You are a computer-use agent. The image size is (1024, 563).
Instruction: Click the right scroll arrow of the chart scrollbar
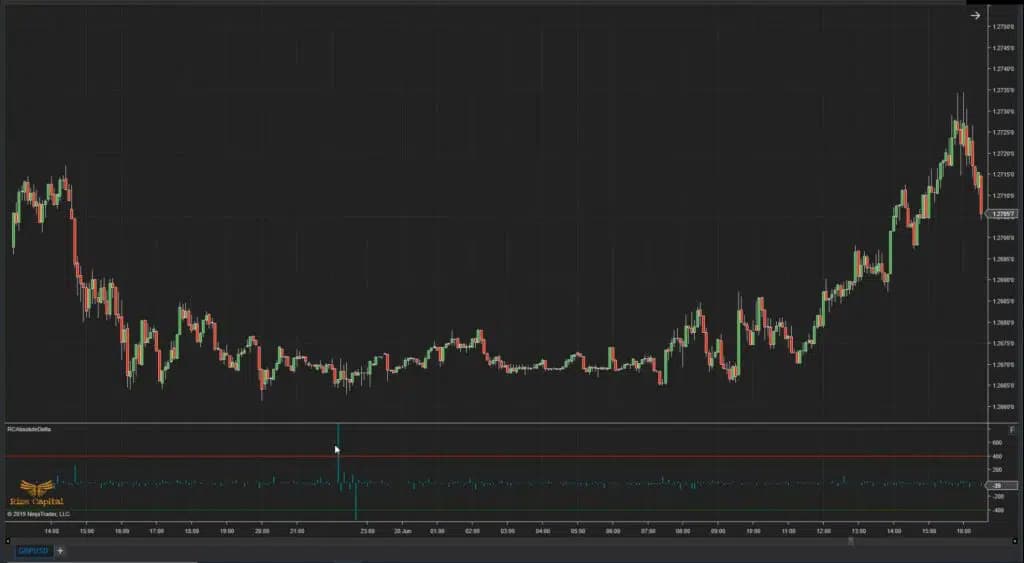[1014, 541]
